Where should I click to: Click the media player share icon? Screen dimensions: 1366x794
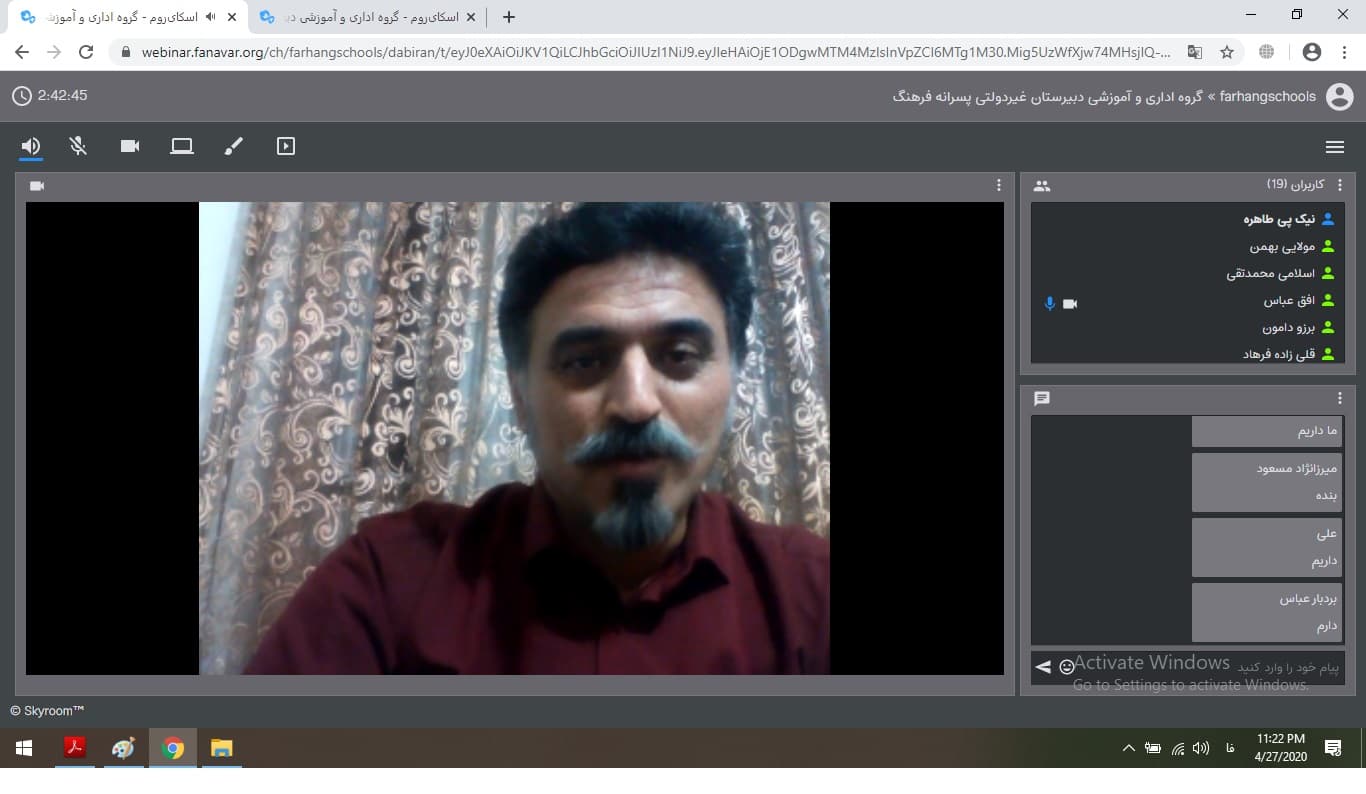pos(286,146)
